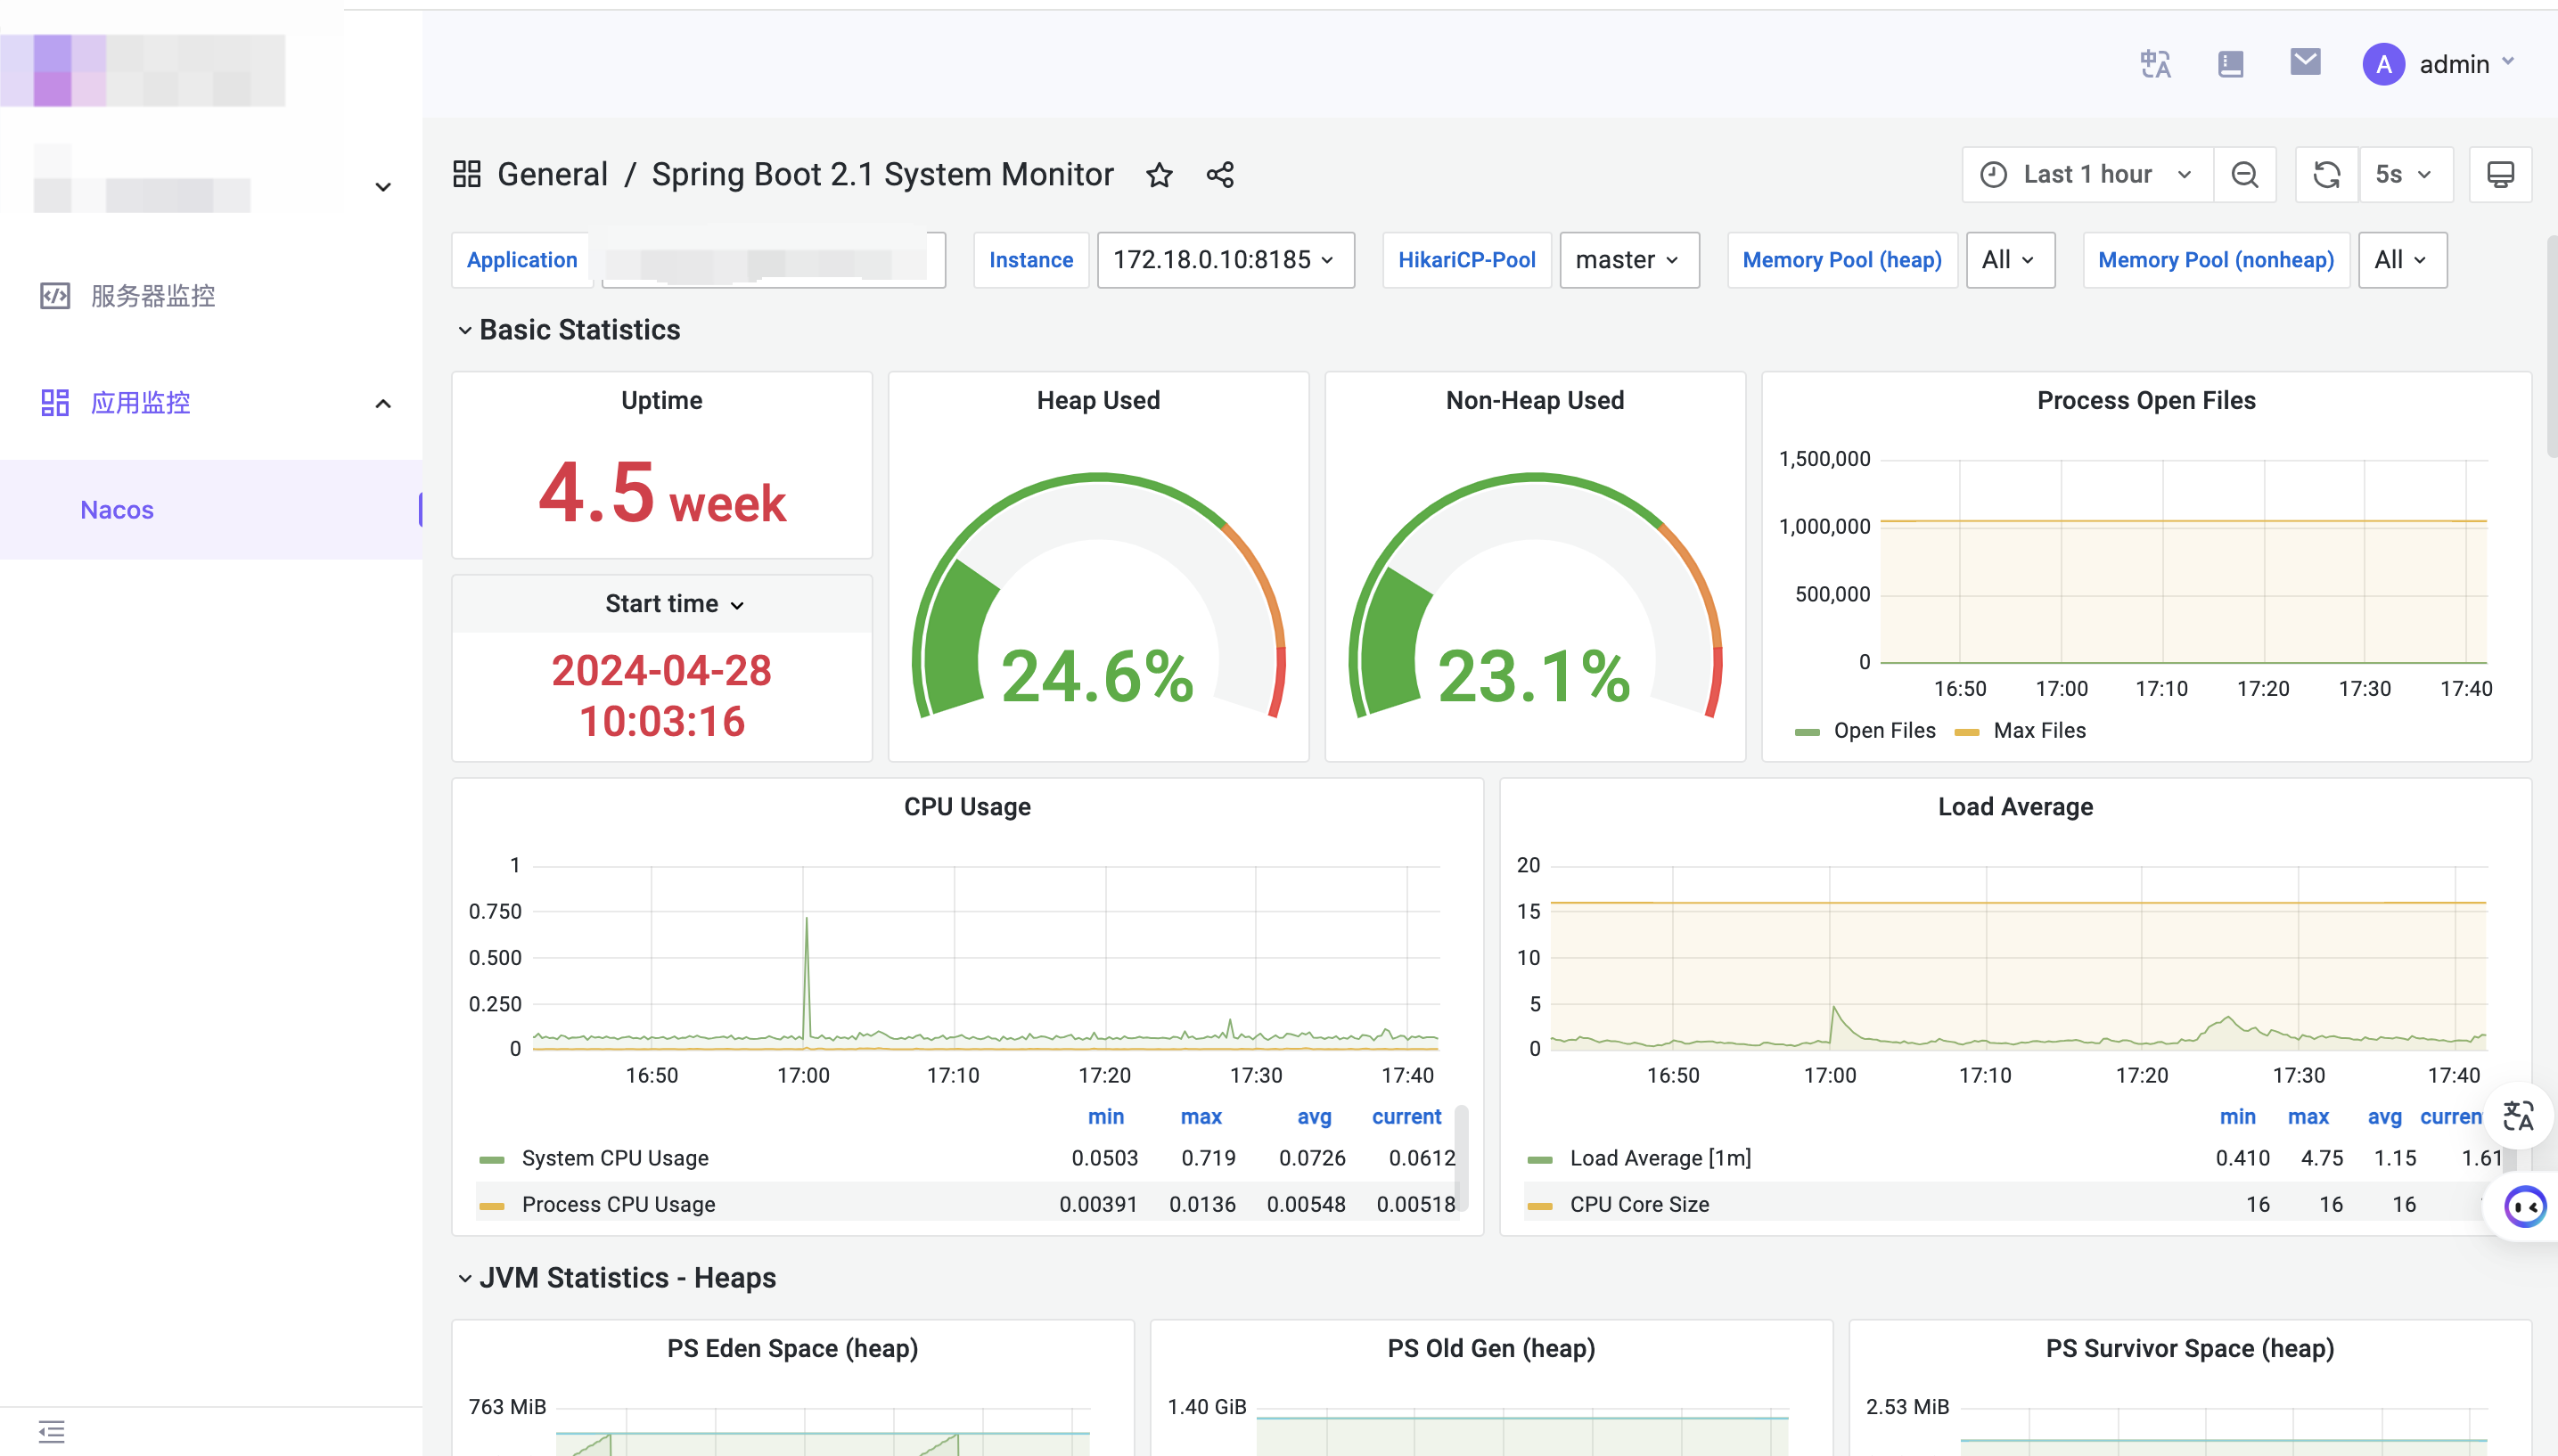
Task: Click the blurred logo in sidebar header
Action: click(x=142, y=70)
